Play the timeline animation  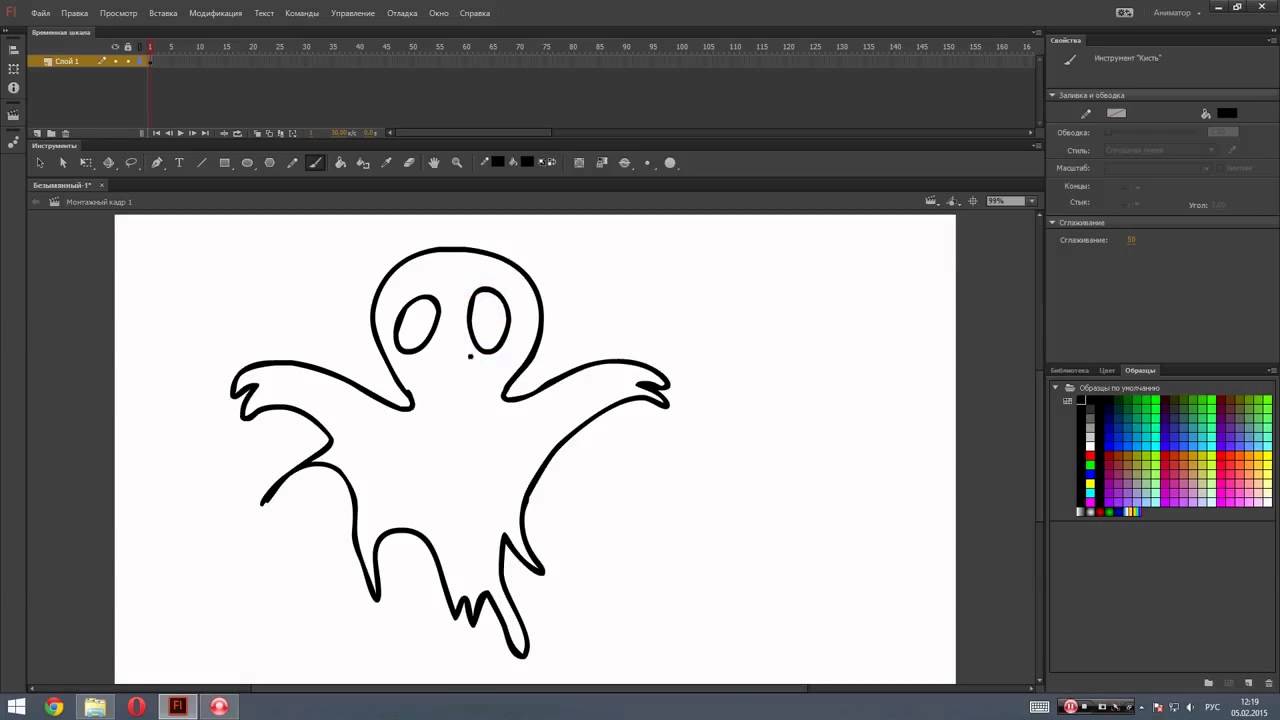click(180, 133)
